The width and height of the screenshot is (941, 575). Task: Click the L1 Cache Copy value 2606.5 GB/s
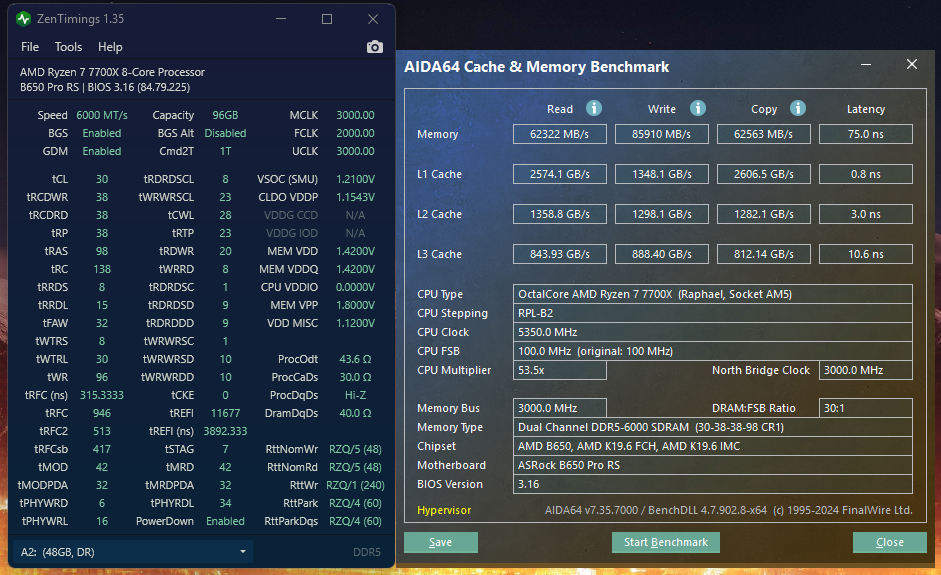pyautogui.click(x=764, y=174)
